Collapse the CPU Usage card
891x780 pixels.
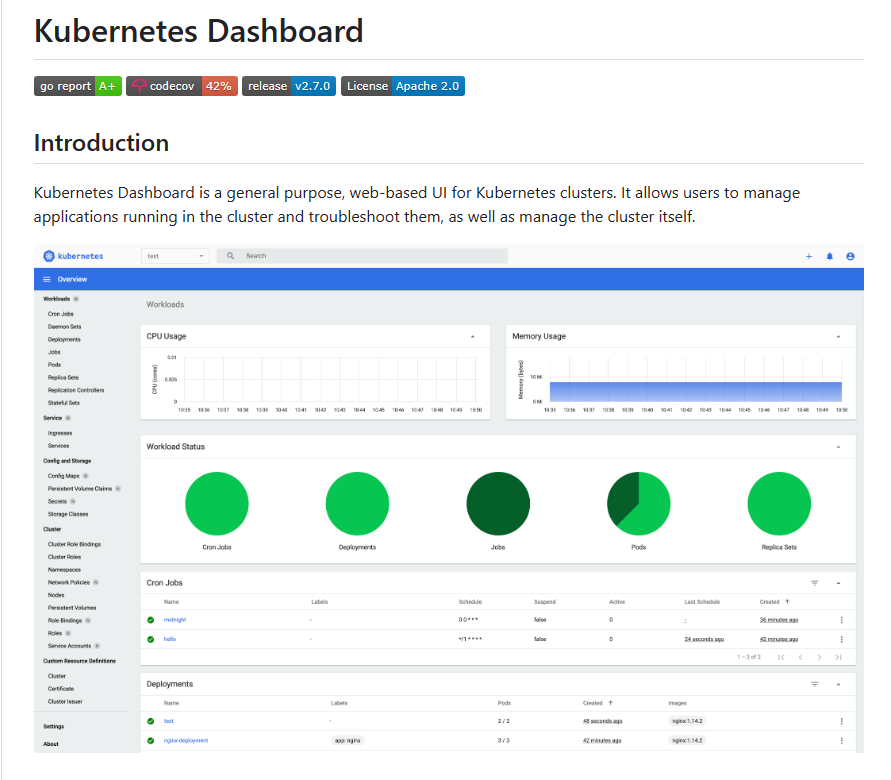[x=472, y=337]
